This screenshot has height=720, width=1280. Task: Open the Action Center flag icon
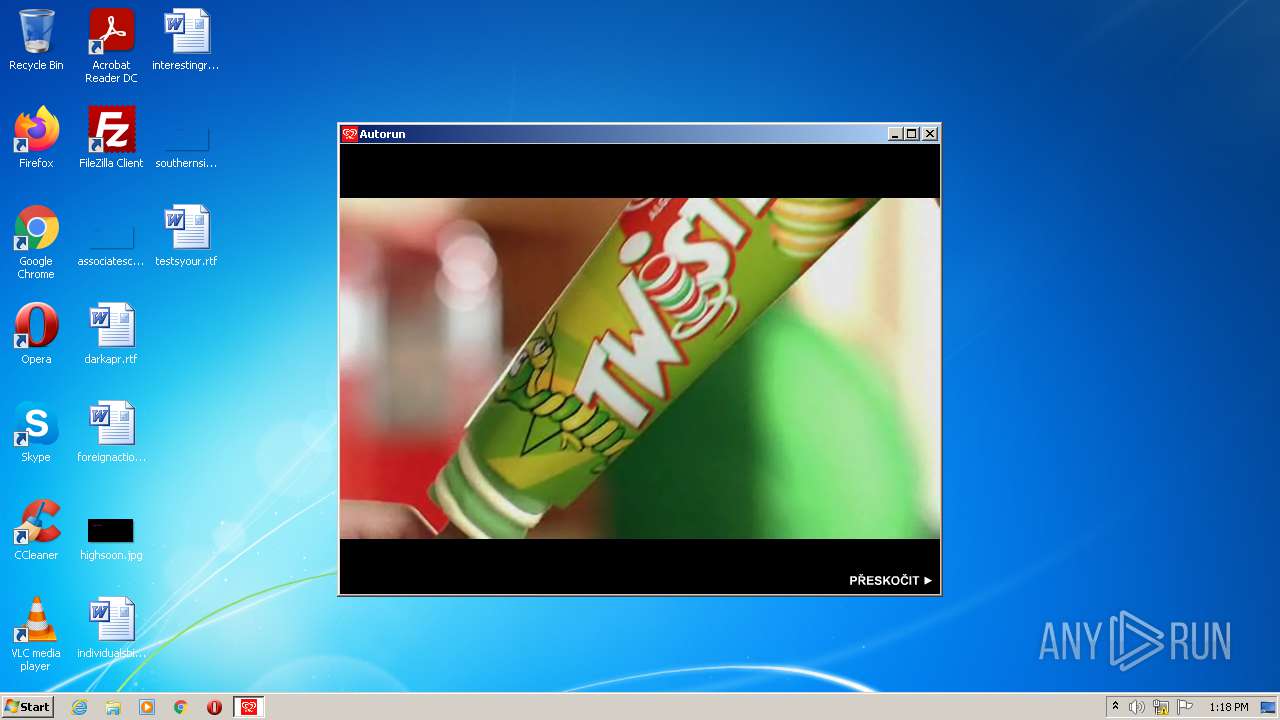(1185, 707)
